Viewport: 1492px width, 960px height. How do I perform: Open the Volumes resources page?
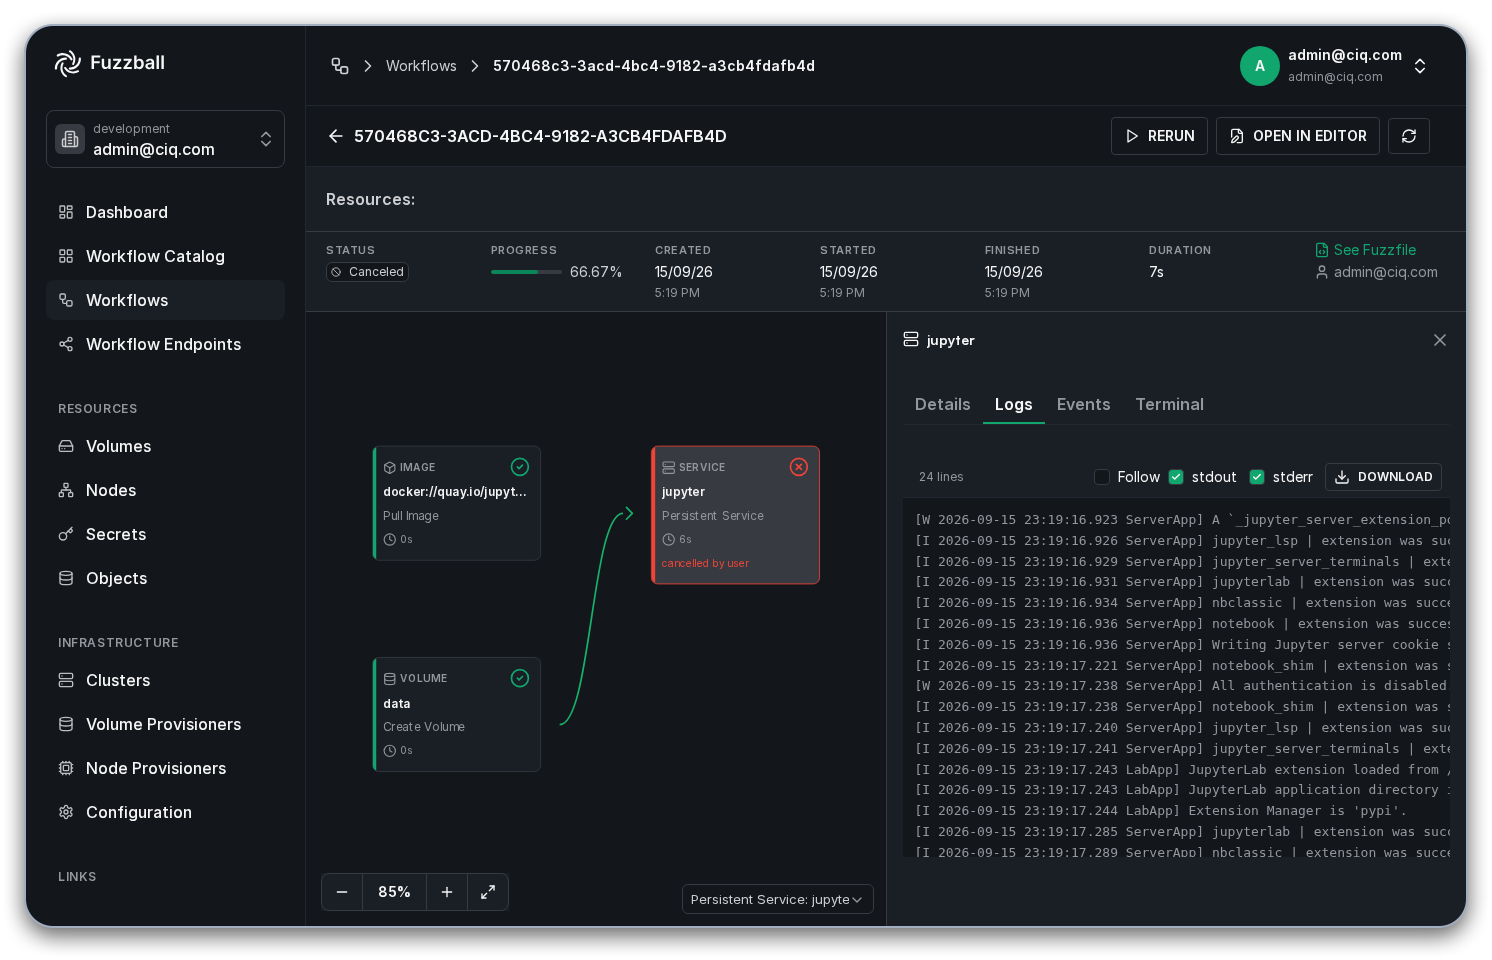point(165,446)
